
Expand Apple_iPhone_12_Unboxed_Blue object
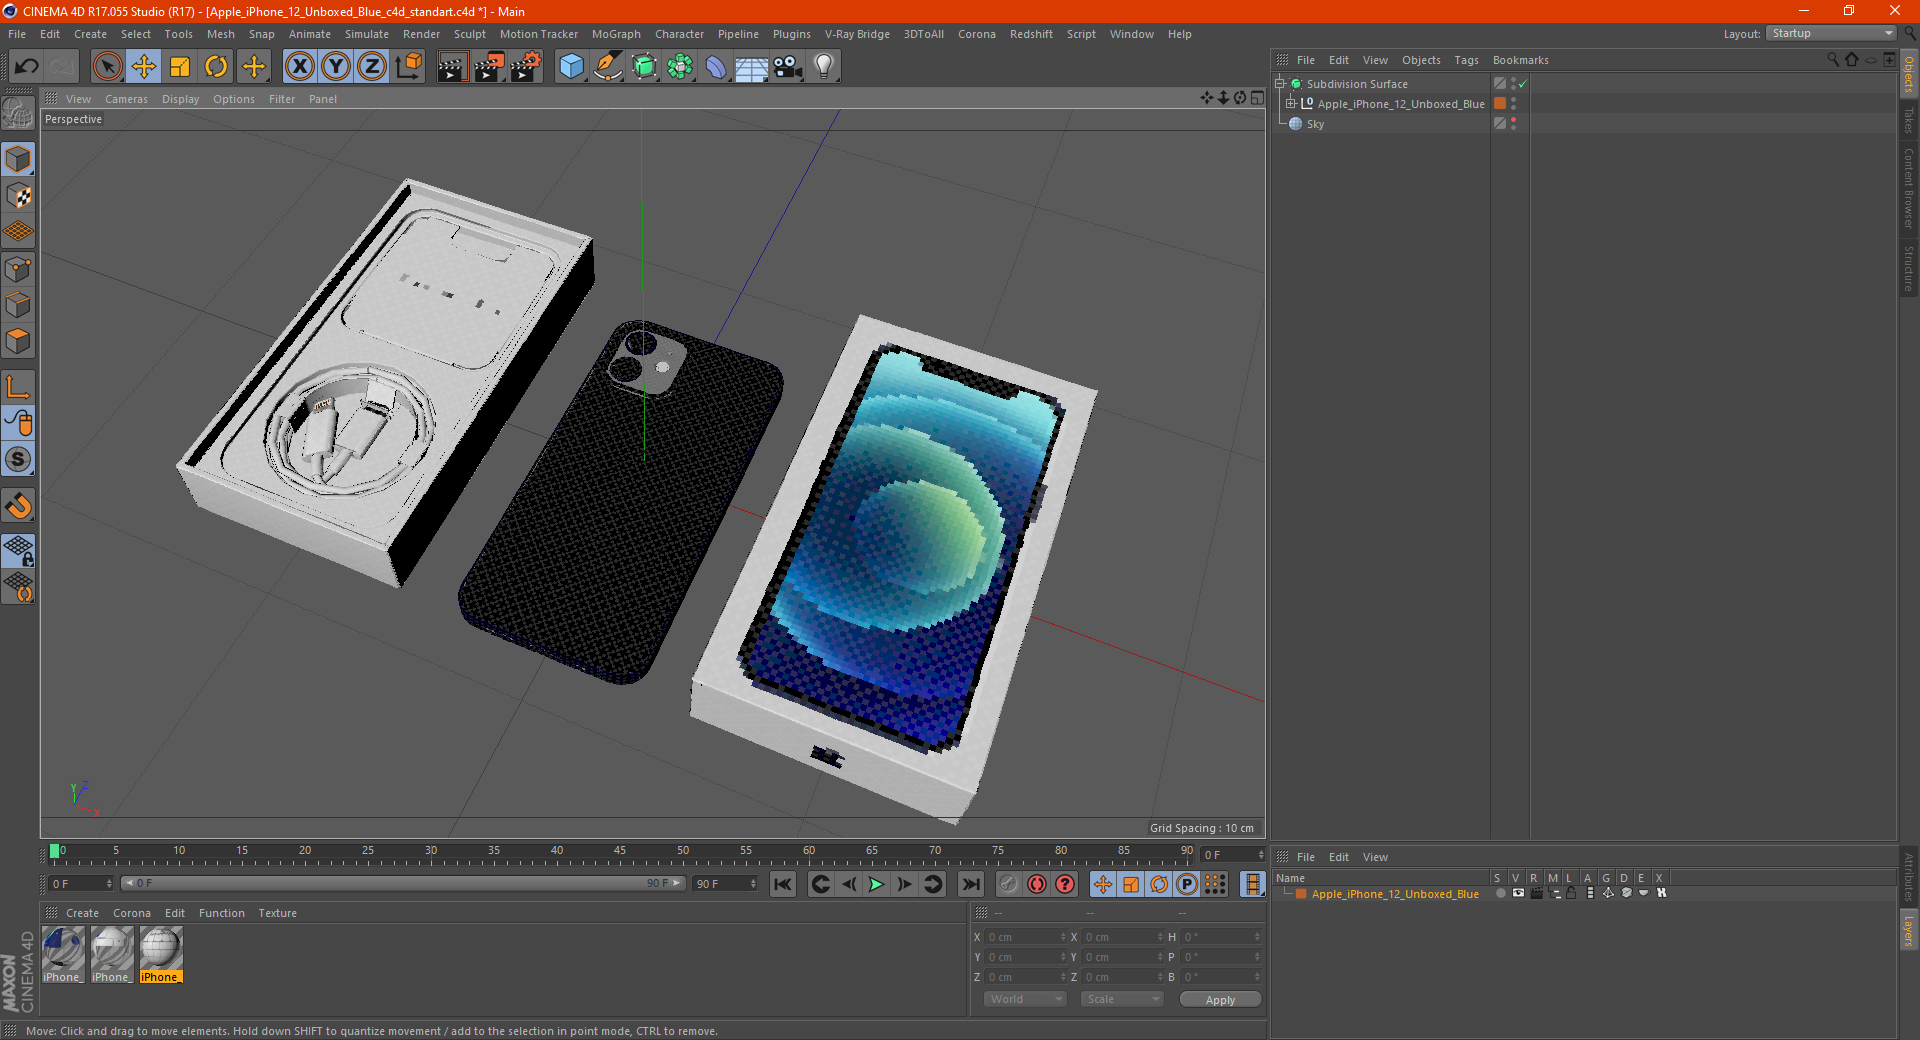tap(1291, 104)
